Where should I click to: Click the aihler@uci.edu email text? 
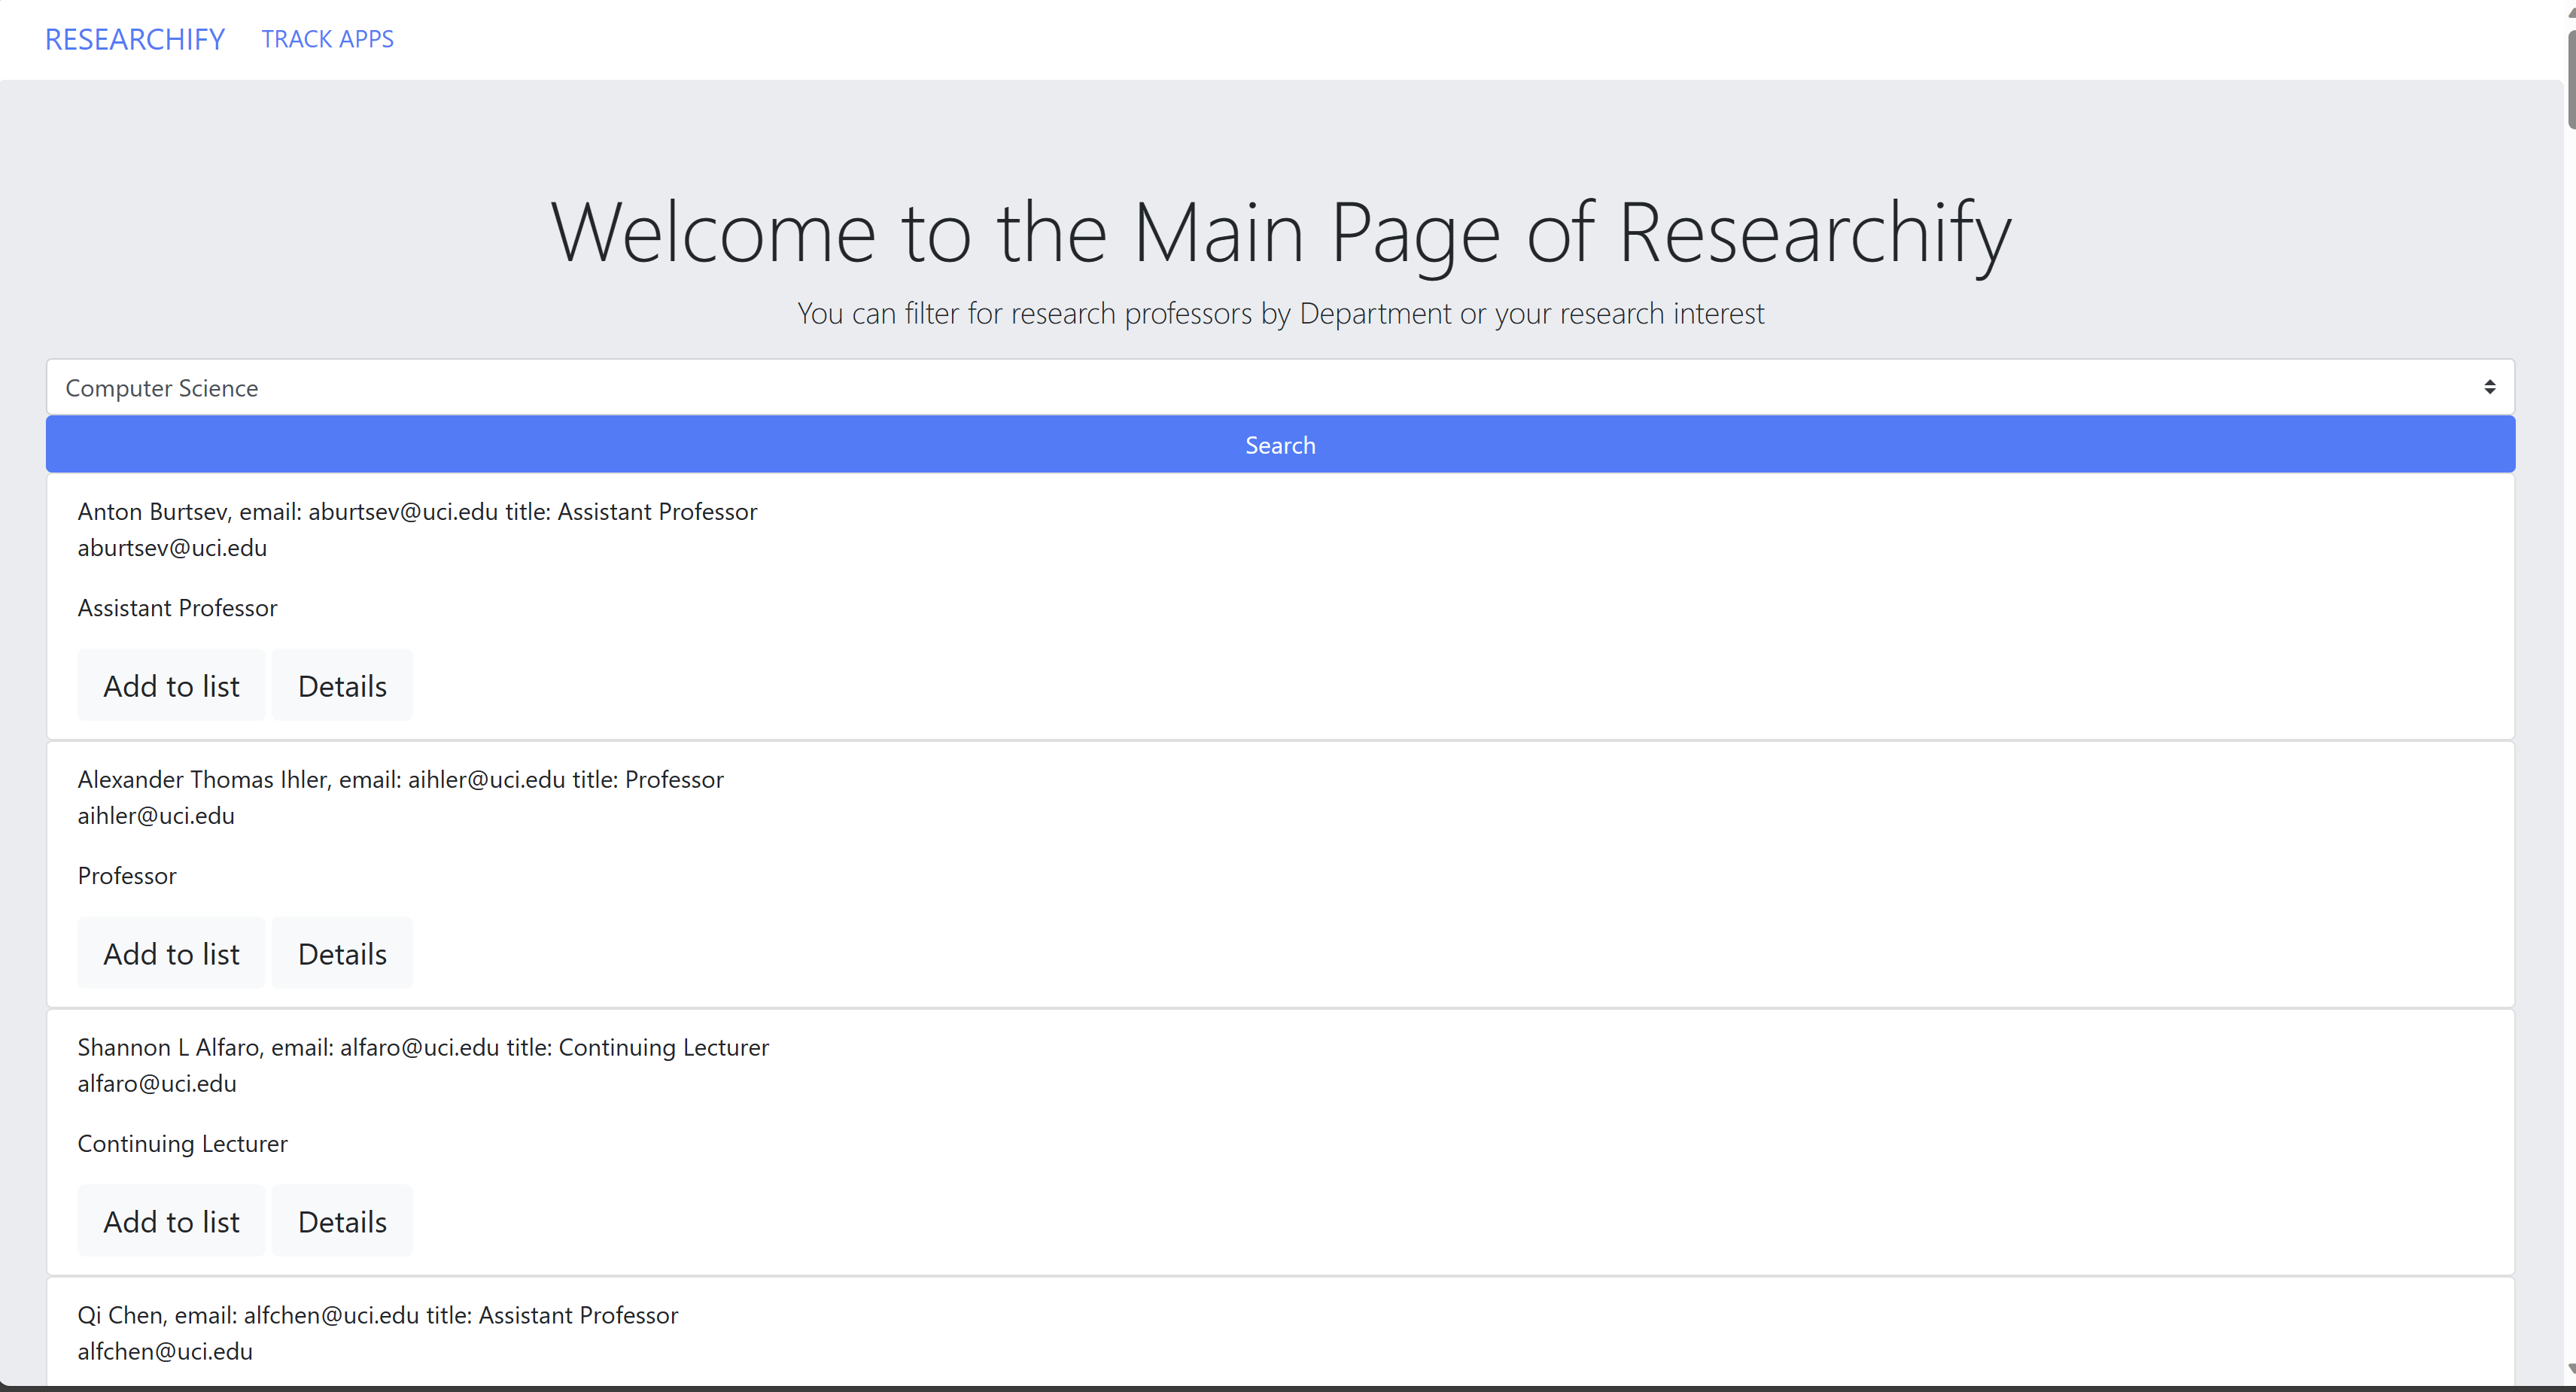click(156, 816)
